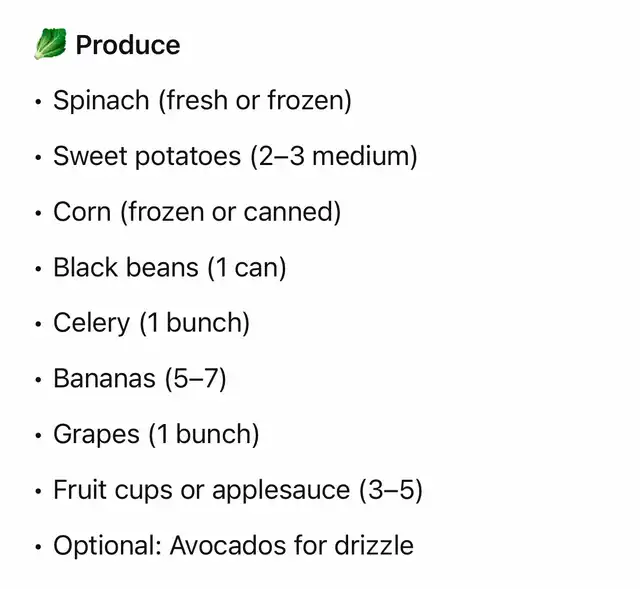
Task: Select the Grapes list item
Action: [x=156, y=435]
